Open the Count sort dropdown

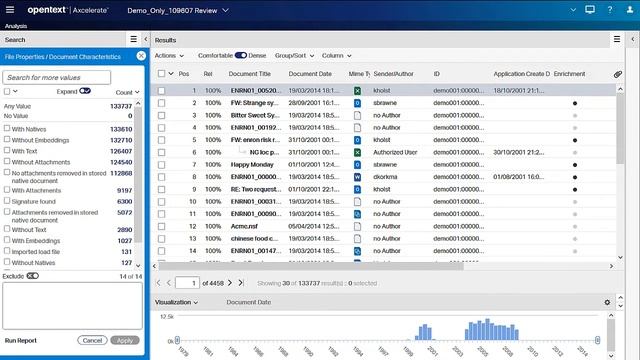(127, 92)
